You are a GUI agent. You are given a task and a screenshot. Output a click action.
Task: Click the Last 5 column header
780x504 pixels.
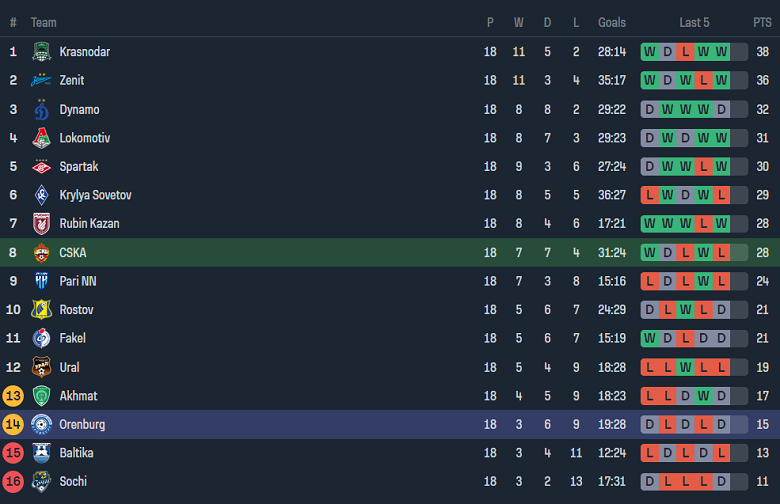(694, 22)
